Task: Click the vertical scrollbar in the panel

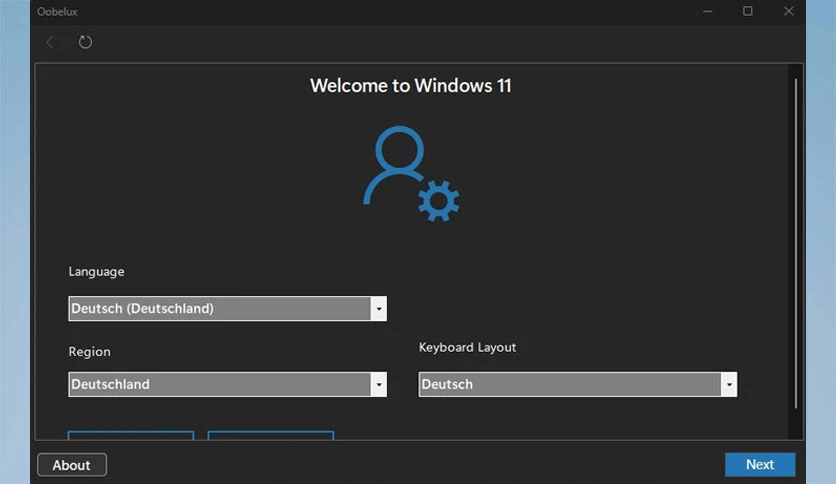Action: click(795, 244)
